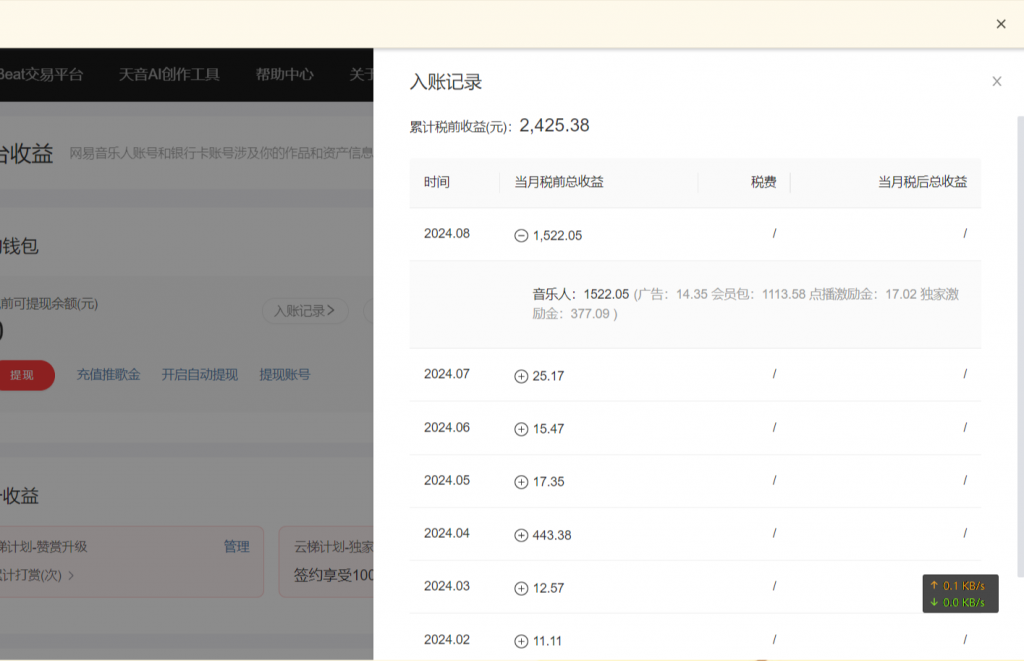Select 天音AI创作工具 in the navigation bar
Screen dimensions: 1024x661
[x=169, y=75]
